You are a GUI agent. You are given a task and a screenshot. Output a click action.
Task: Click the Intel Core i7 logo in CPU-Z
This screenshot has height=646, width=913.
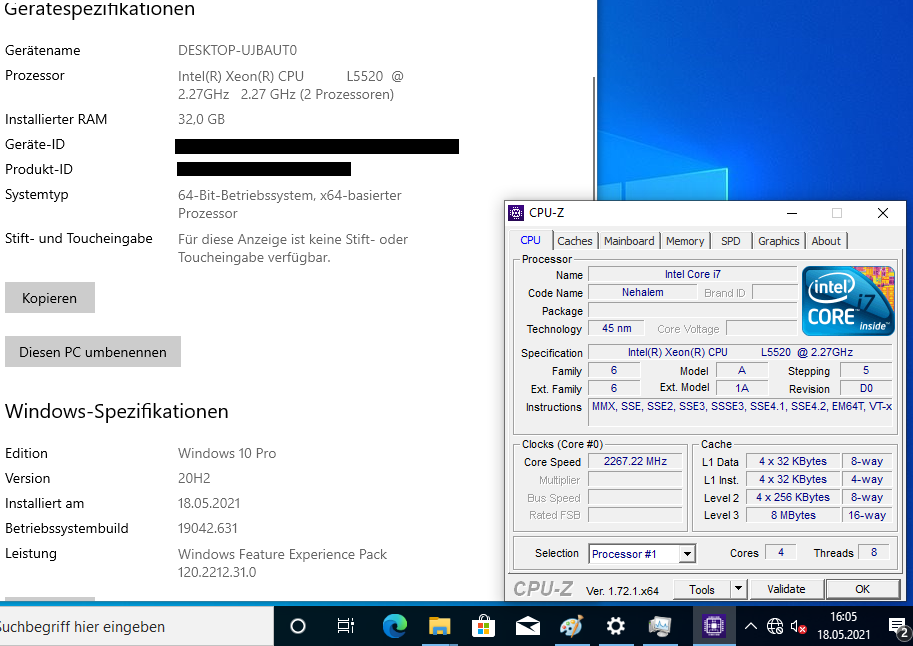(848, 301)
